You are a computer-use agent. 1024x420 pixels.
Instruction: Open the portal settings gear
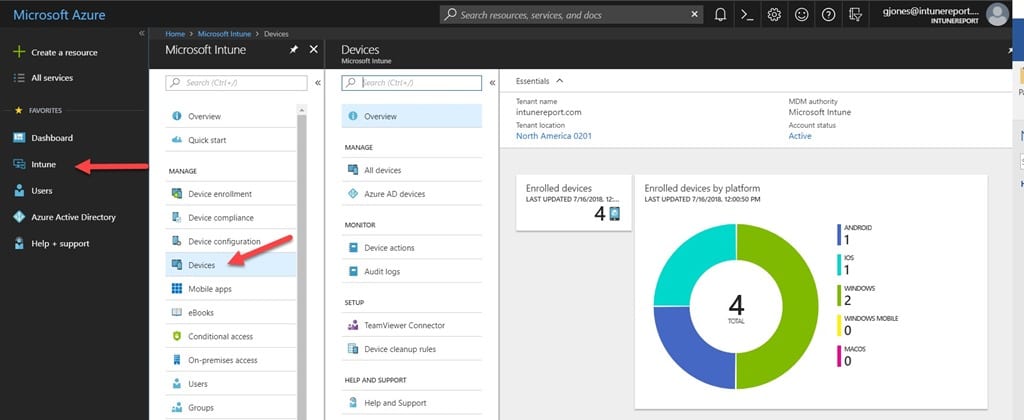coord(774,15)
